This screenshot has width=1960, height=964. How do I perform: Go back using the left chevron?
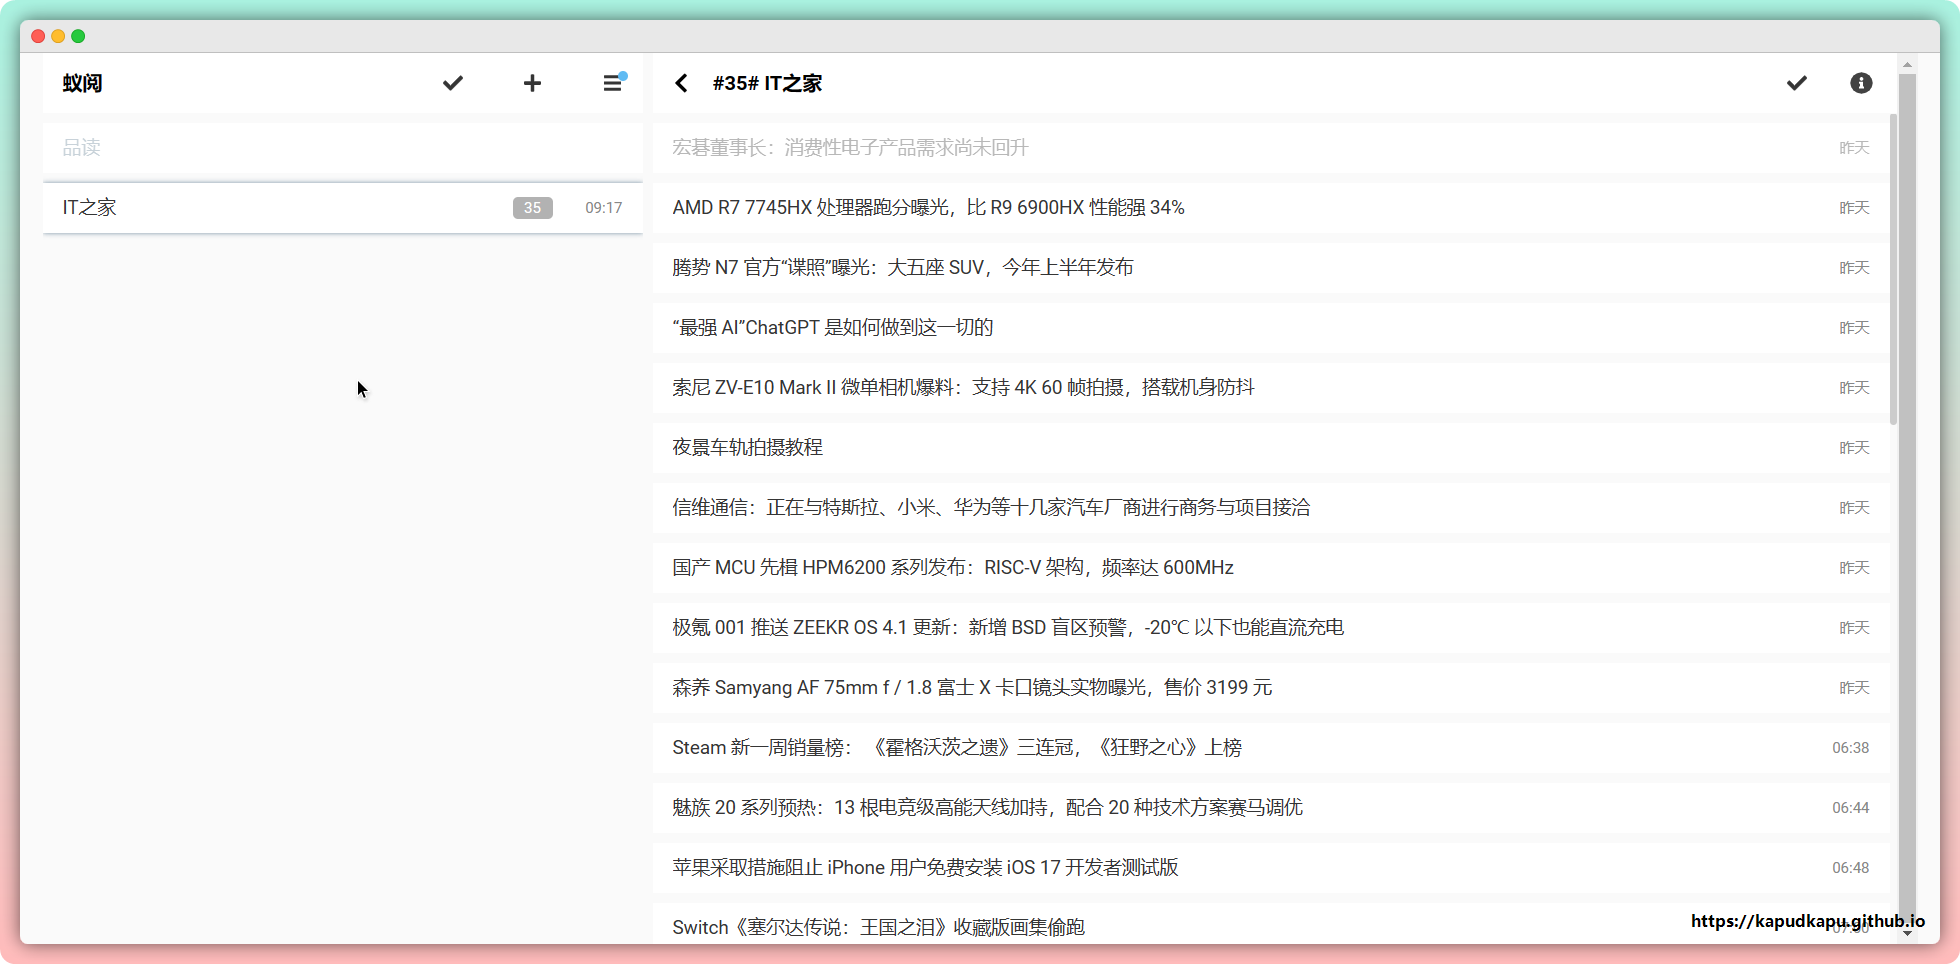[681, 83]
